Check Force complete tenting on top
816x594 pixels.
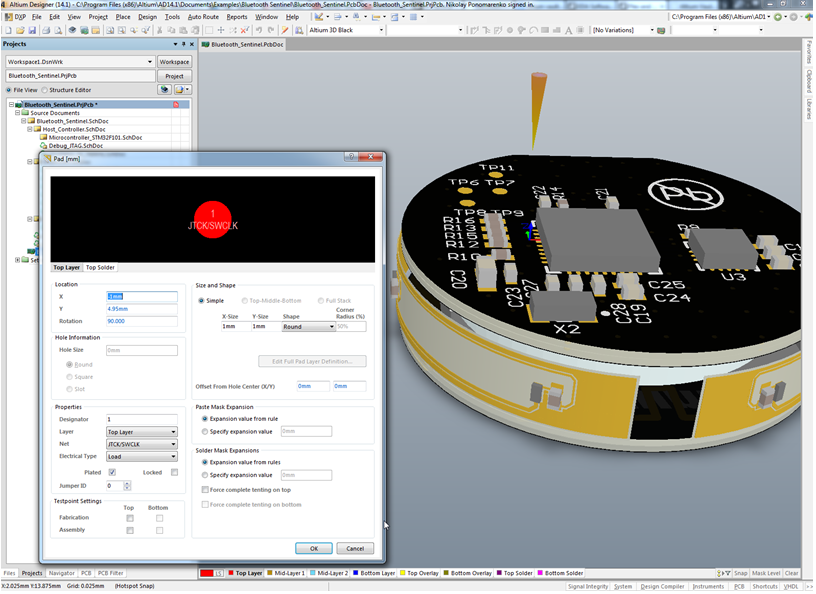pos(205,490)
